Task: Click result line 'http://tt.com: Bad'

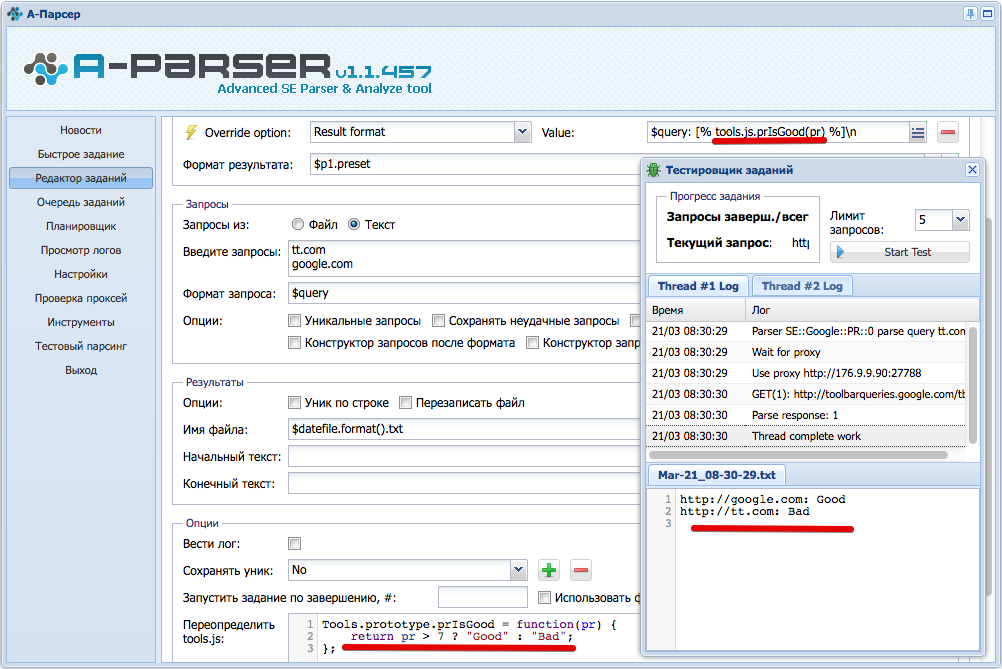Action: 744,511
